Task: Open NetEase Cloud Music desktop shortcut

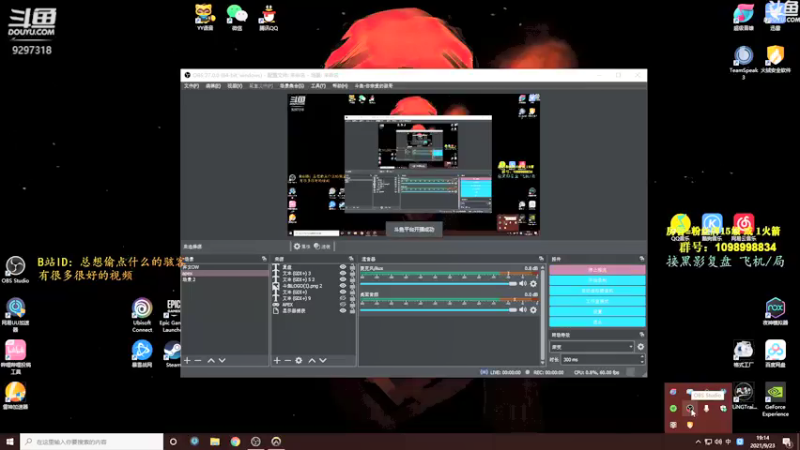Action: point(743,228)
